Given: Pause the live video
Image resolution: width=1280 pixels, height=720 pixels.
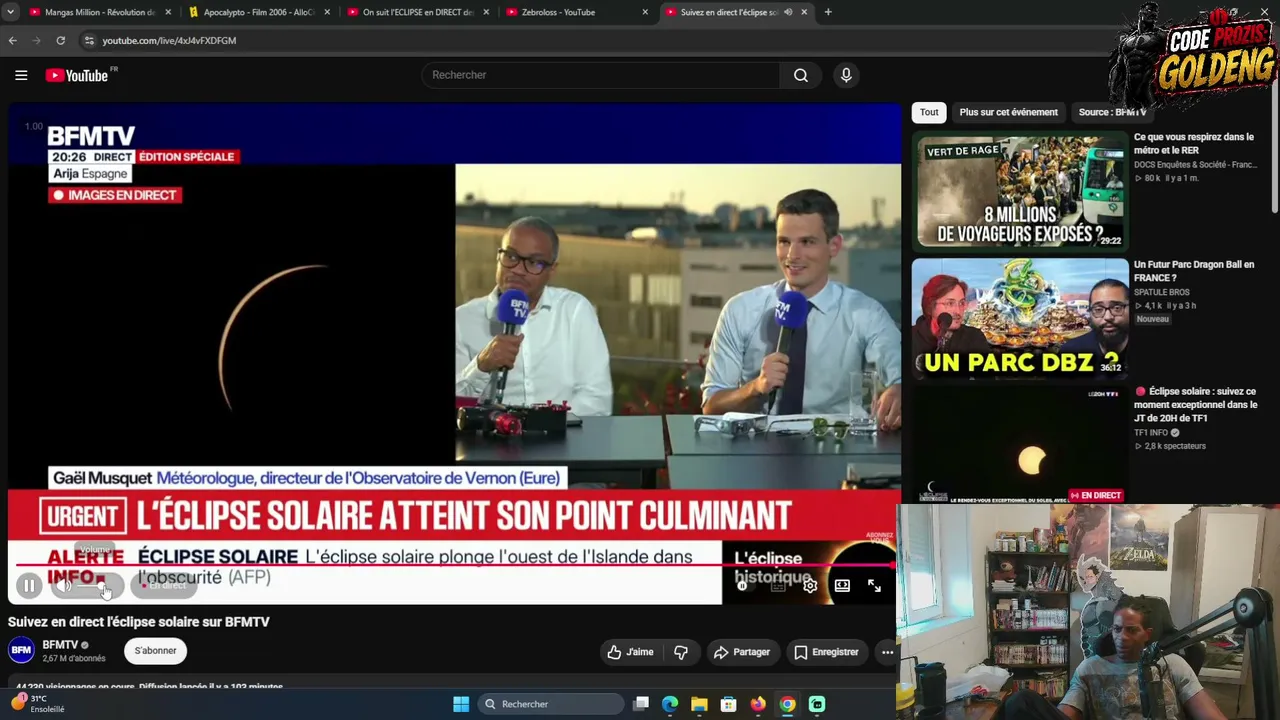Looking at the screenshot, I should [29, 586].
